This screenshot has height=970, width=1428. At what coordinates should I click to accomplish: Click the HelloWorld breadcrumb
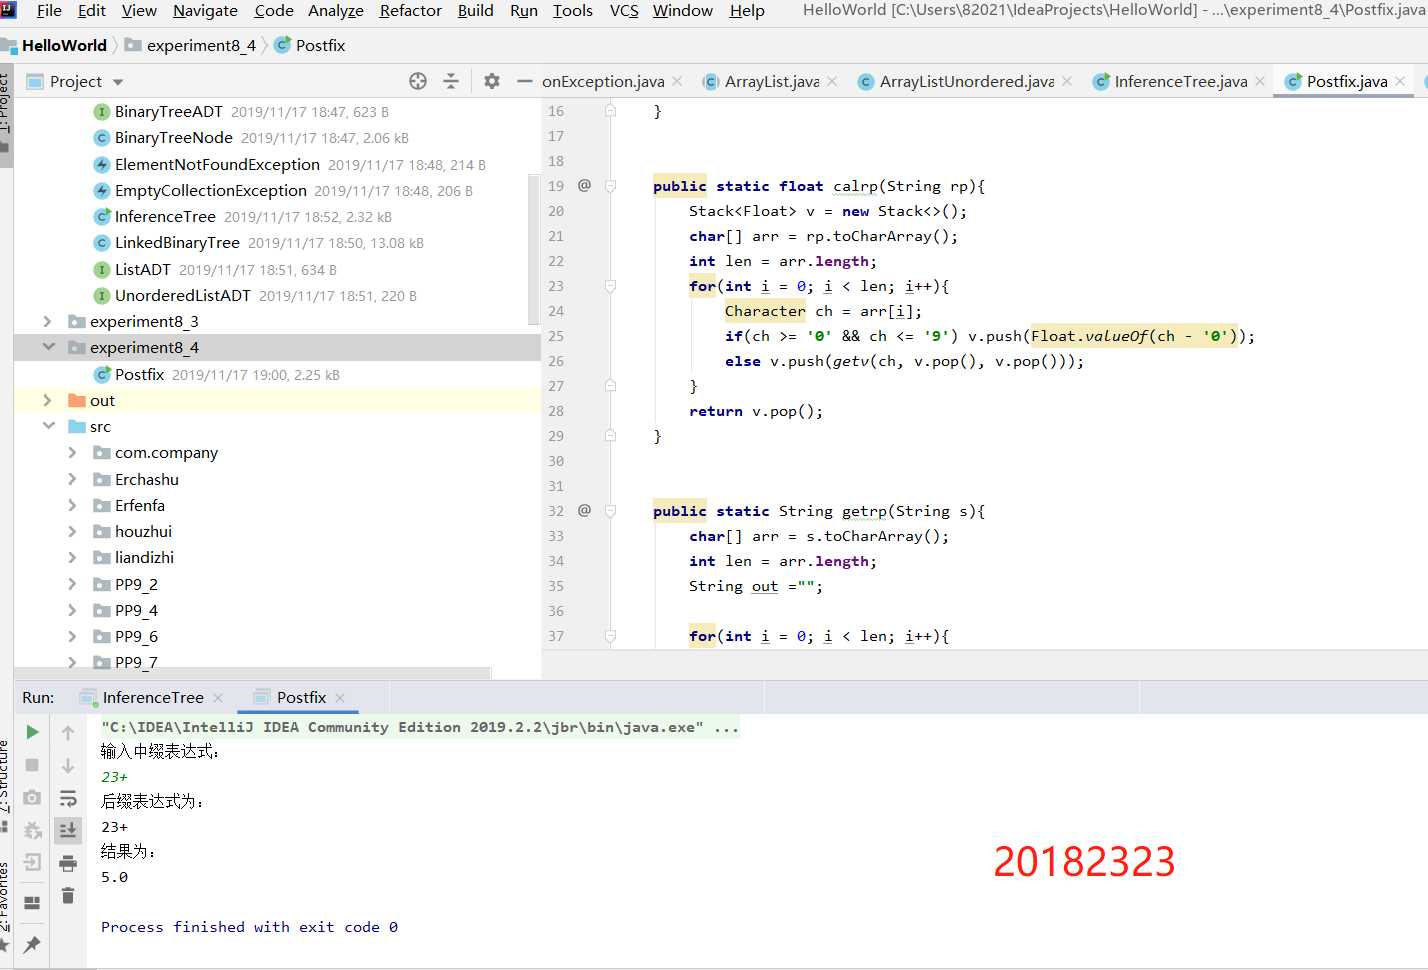click(x=64, y=45)
